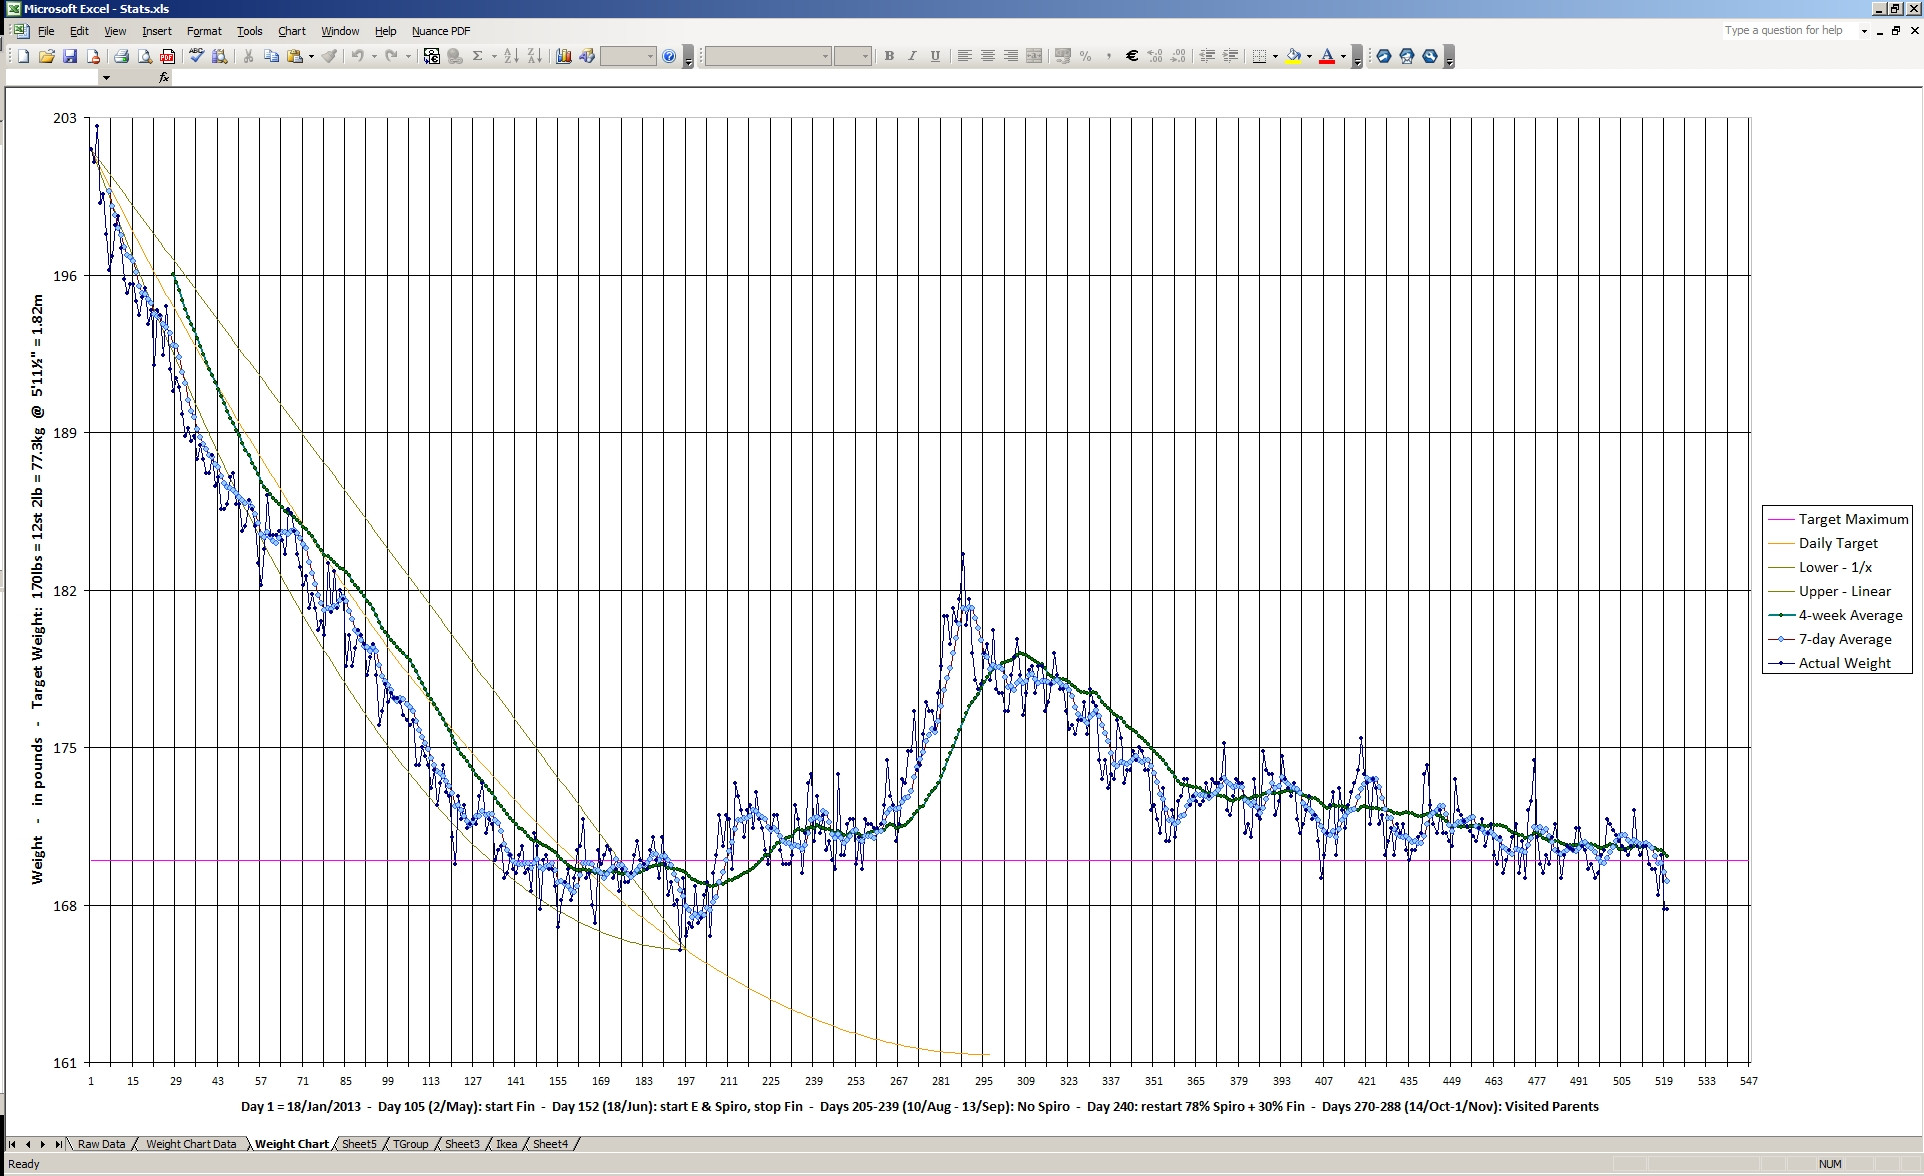Open the paste options dropdown arrow
1924x1176 pixels.
pos(311,56)
